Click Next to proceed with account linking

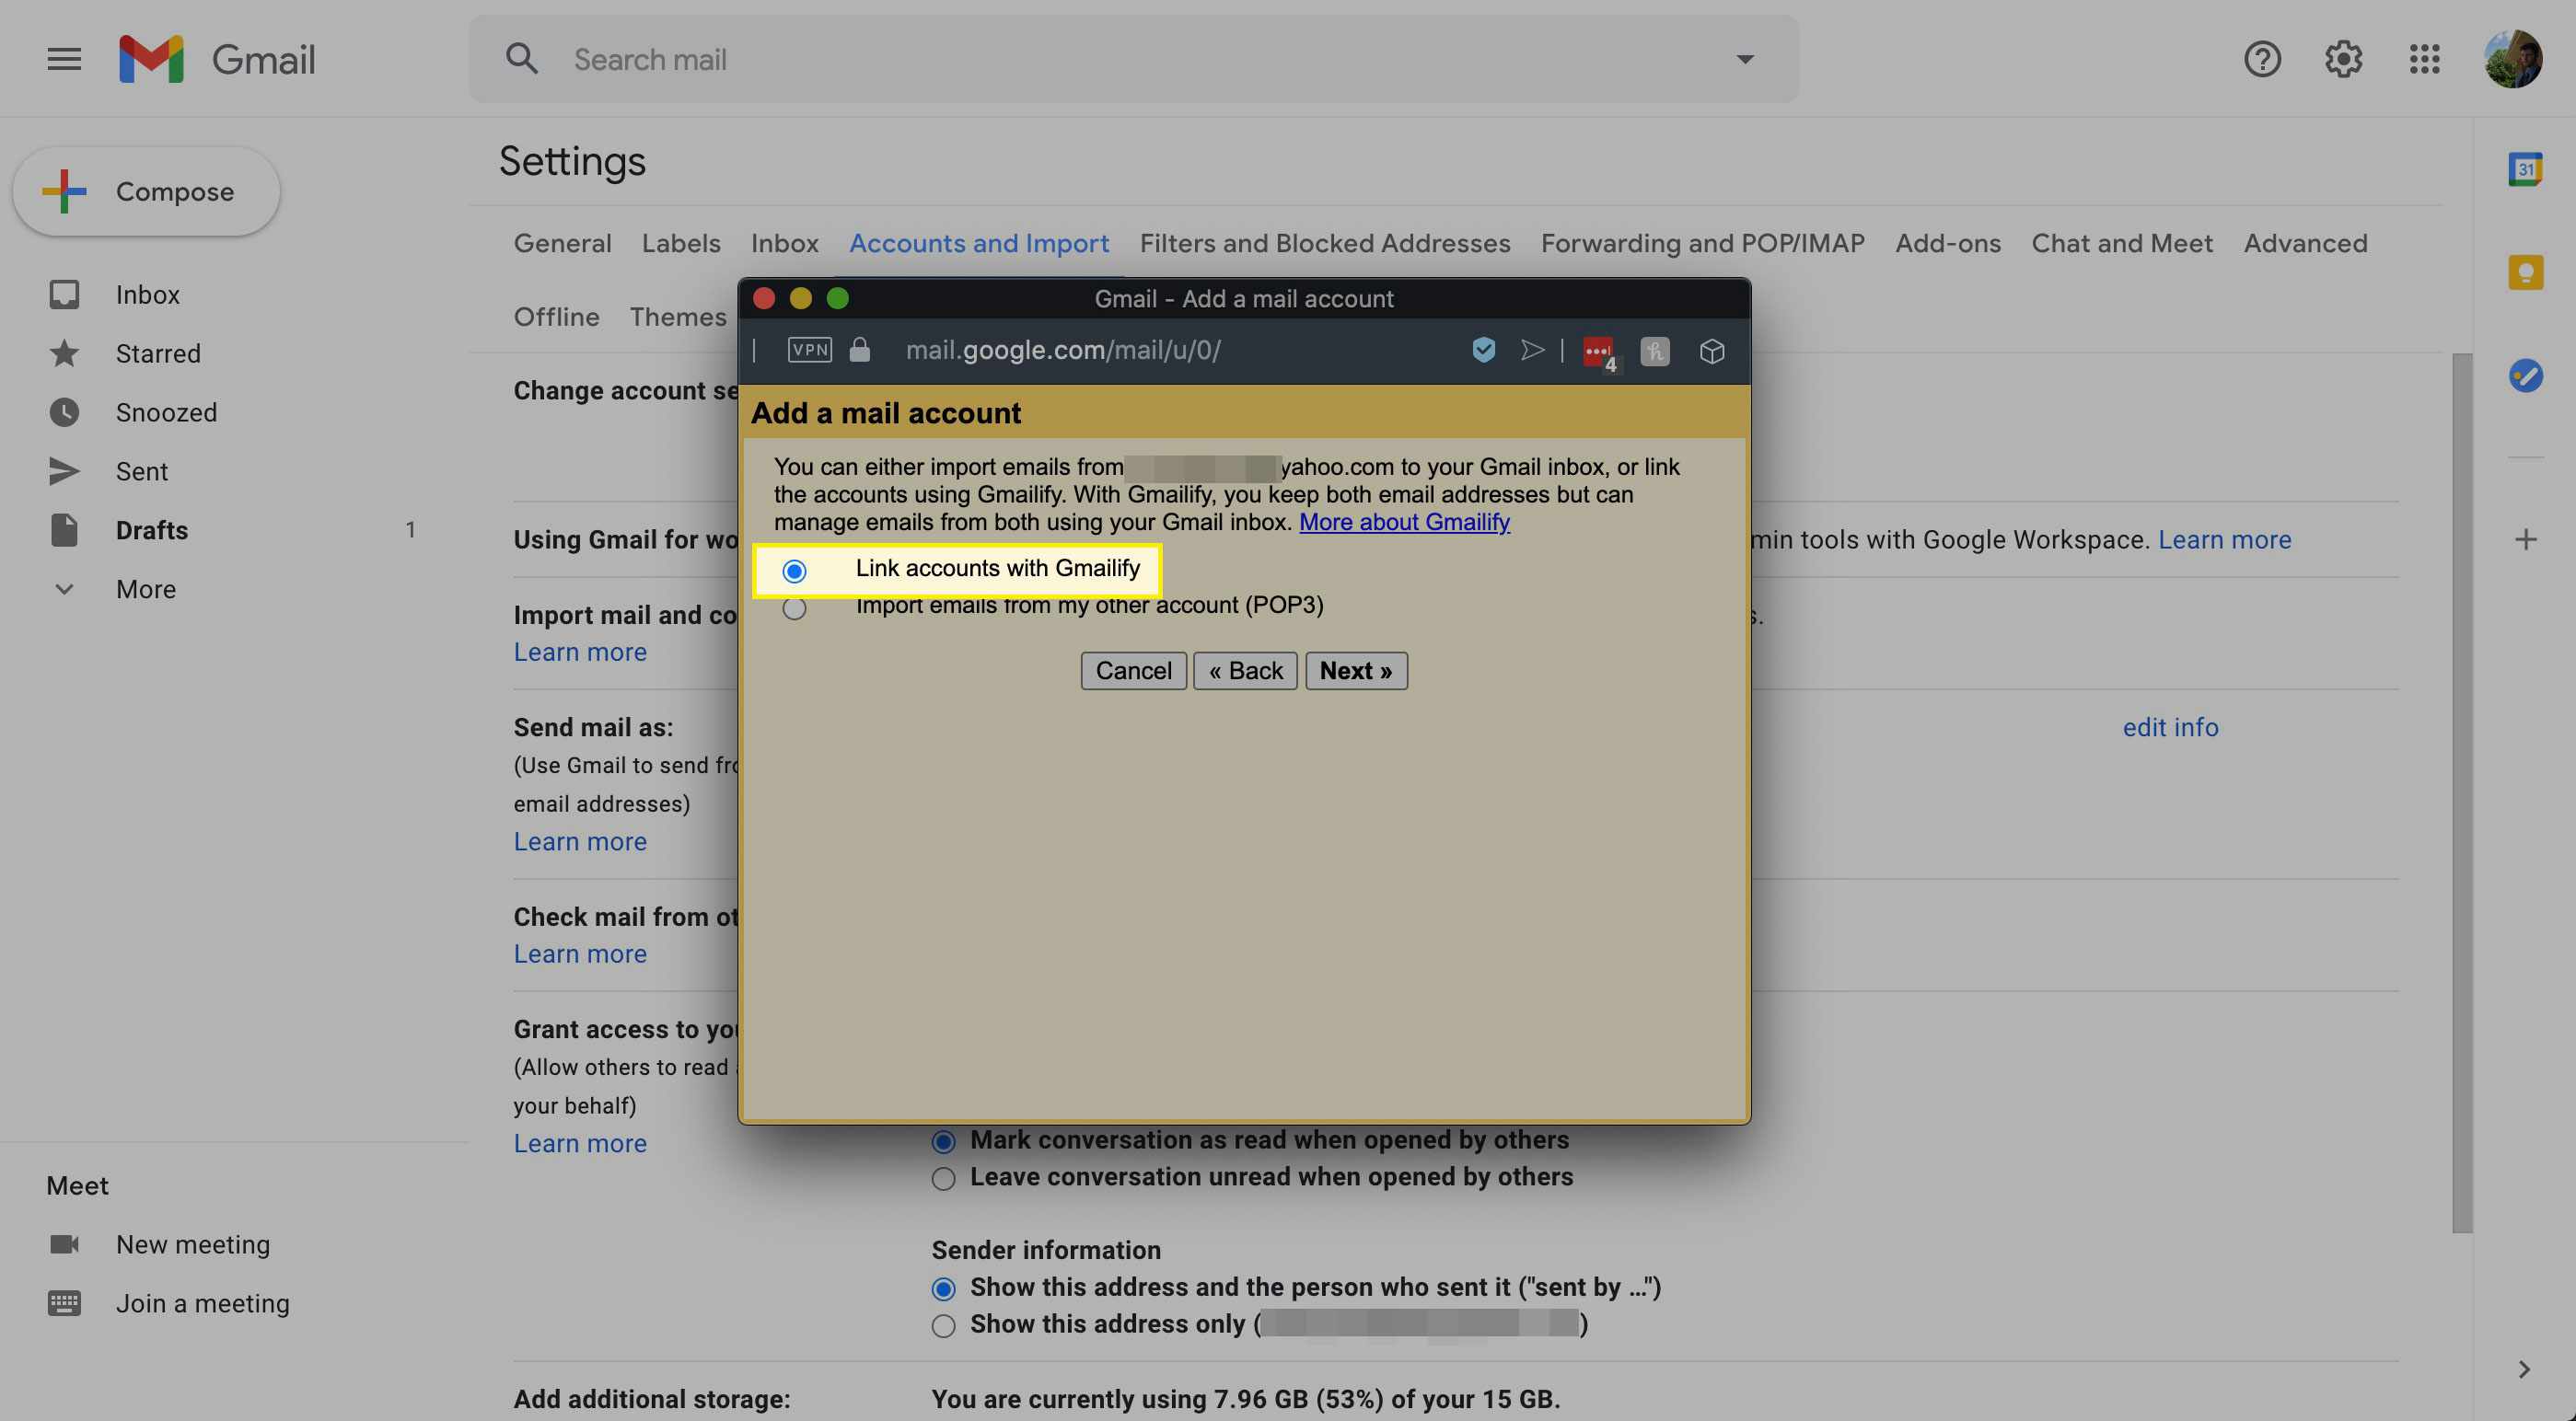[1356, 668]
